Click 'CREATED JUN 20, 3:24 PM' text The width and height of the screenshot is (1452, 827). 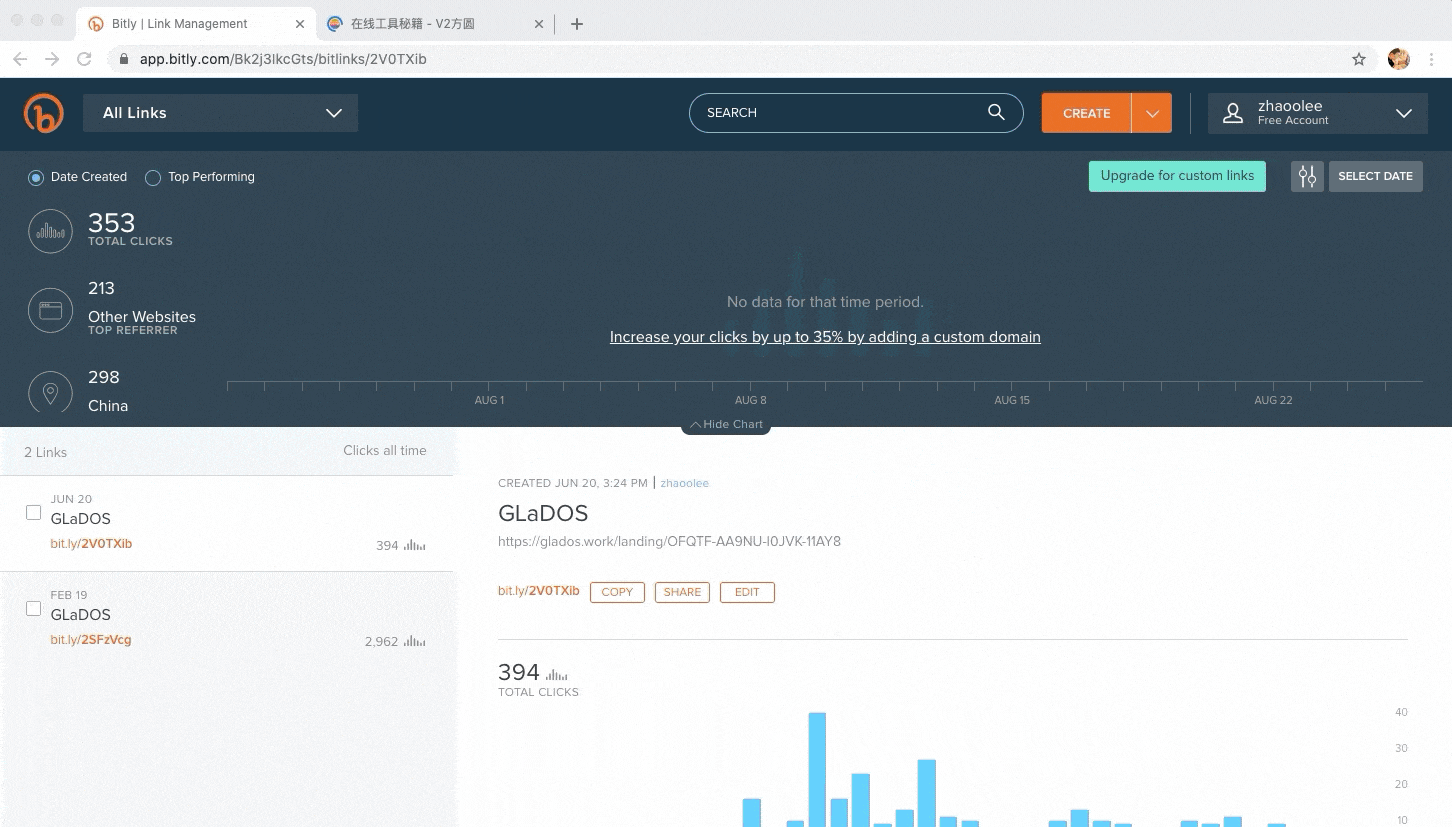coord(572,483)
